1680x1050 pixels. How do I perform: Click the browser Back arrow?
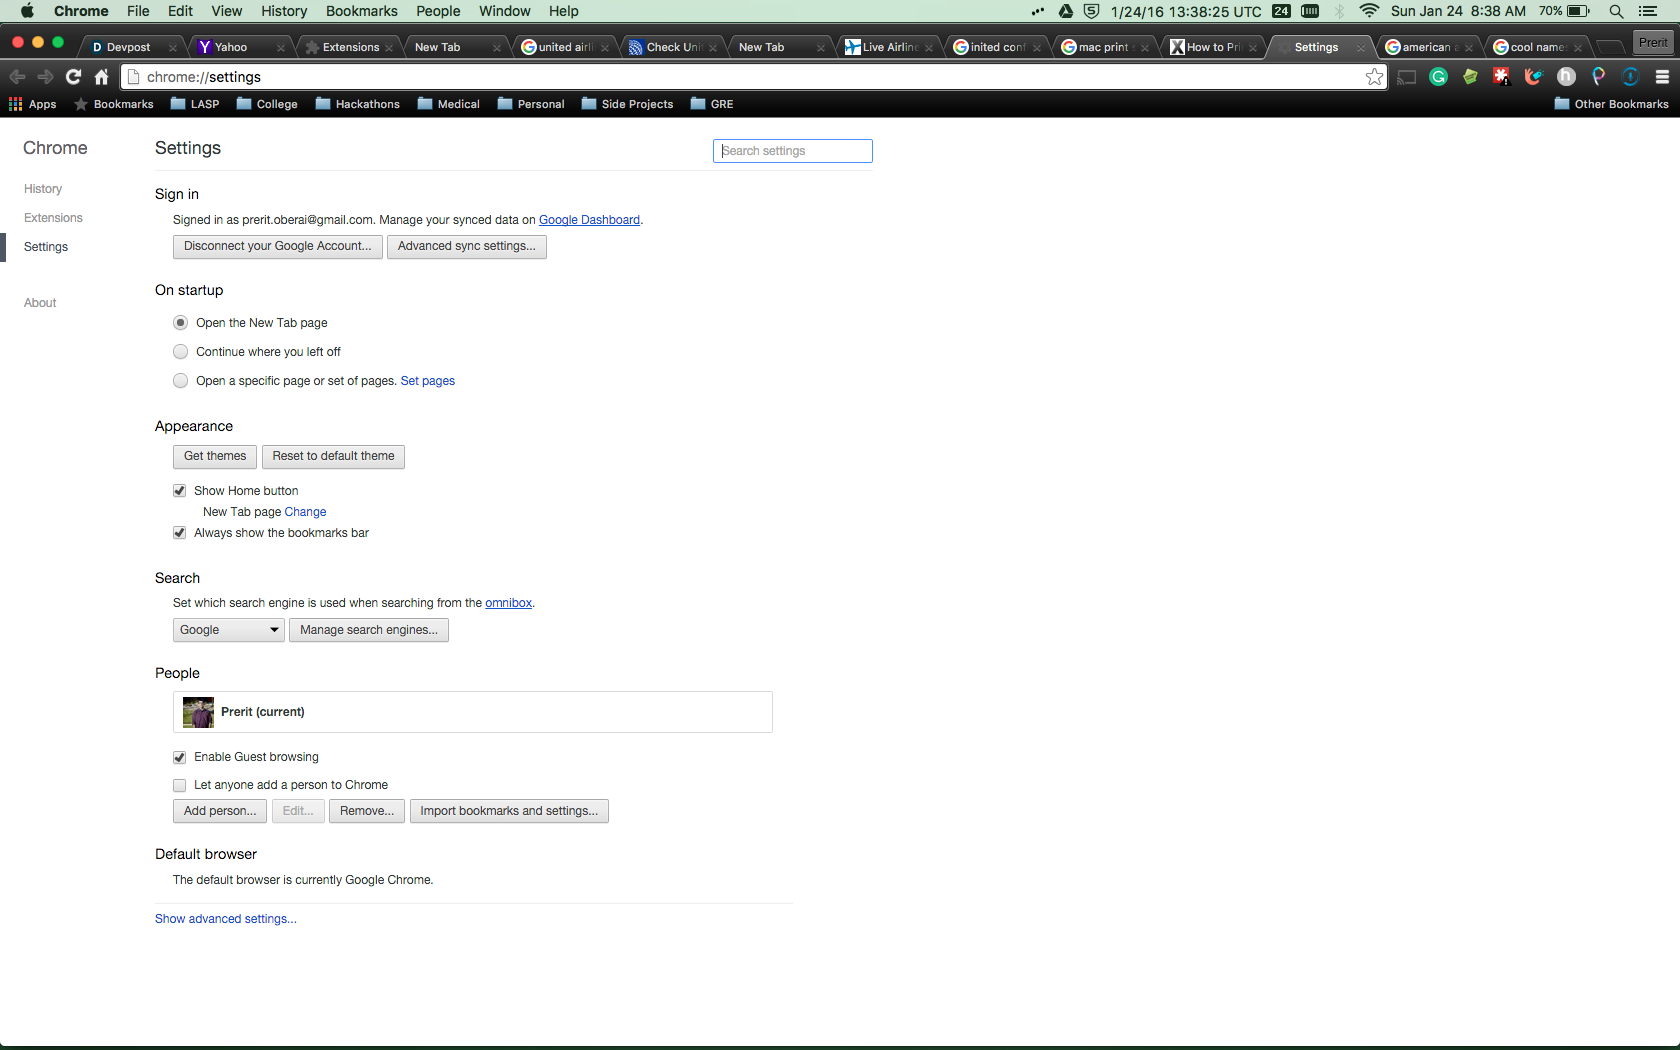[17, 77]
